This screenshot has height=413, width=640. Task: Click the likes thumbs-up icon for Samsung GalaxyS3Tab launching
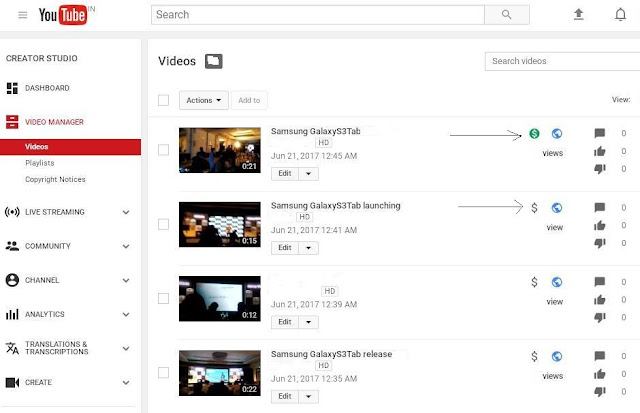[600, 225]
